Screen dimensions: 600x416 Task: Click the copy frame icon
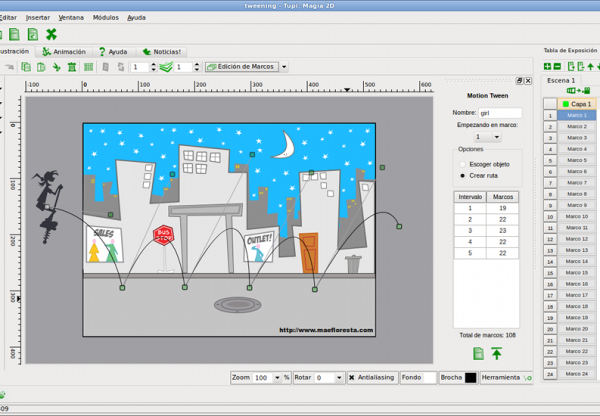click(x=26, y=67)
